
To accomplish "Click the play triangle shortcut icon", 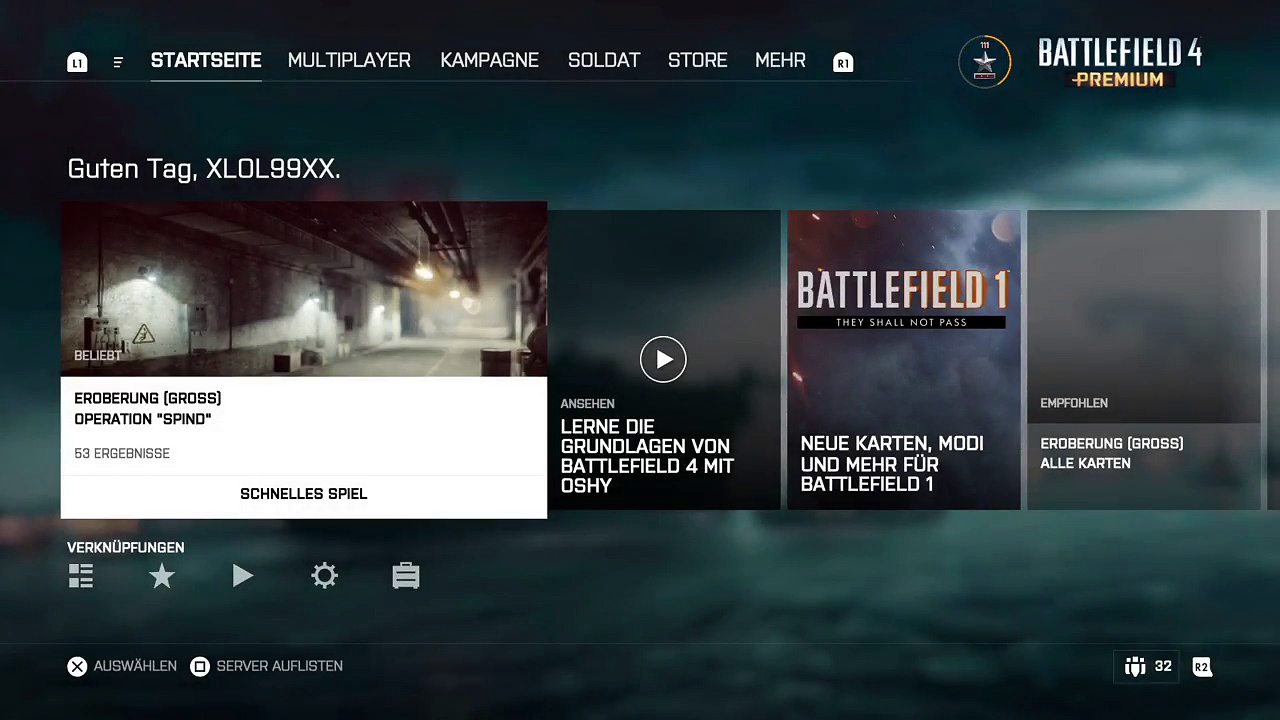I will pyautogui.click(x=243, y=576).
